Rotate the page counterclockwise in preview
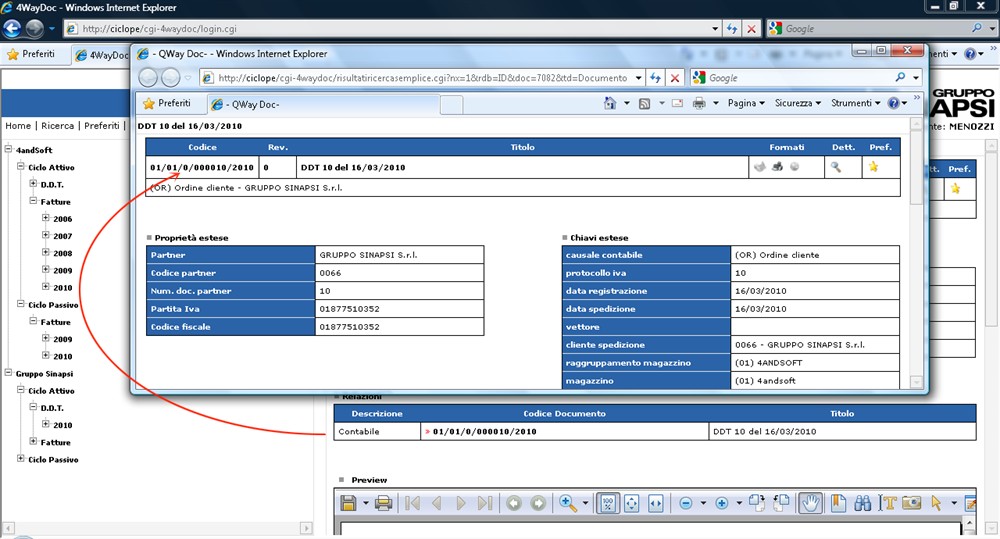1000x539 pixels. point(781,503)
